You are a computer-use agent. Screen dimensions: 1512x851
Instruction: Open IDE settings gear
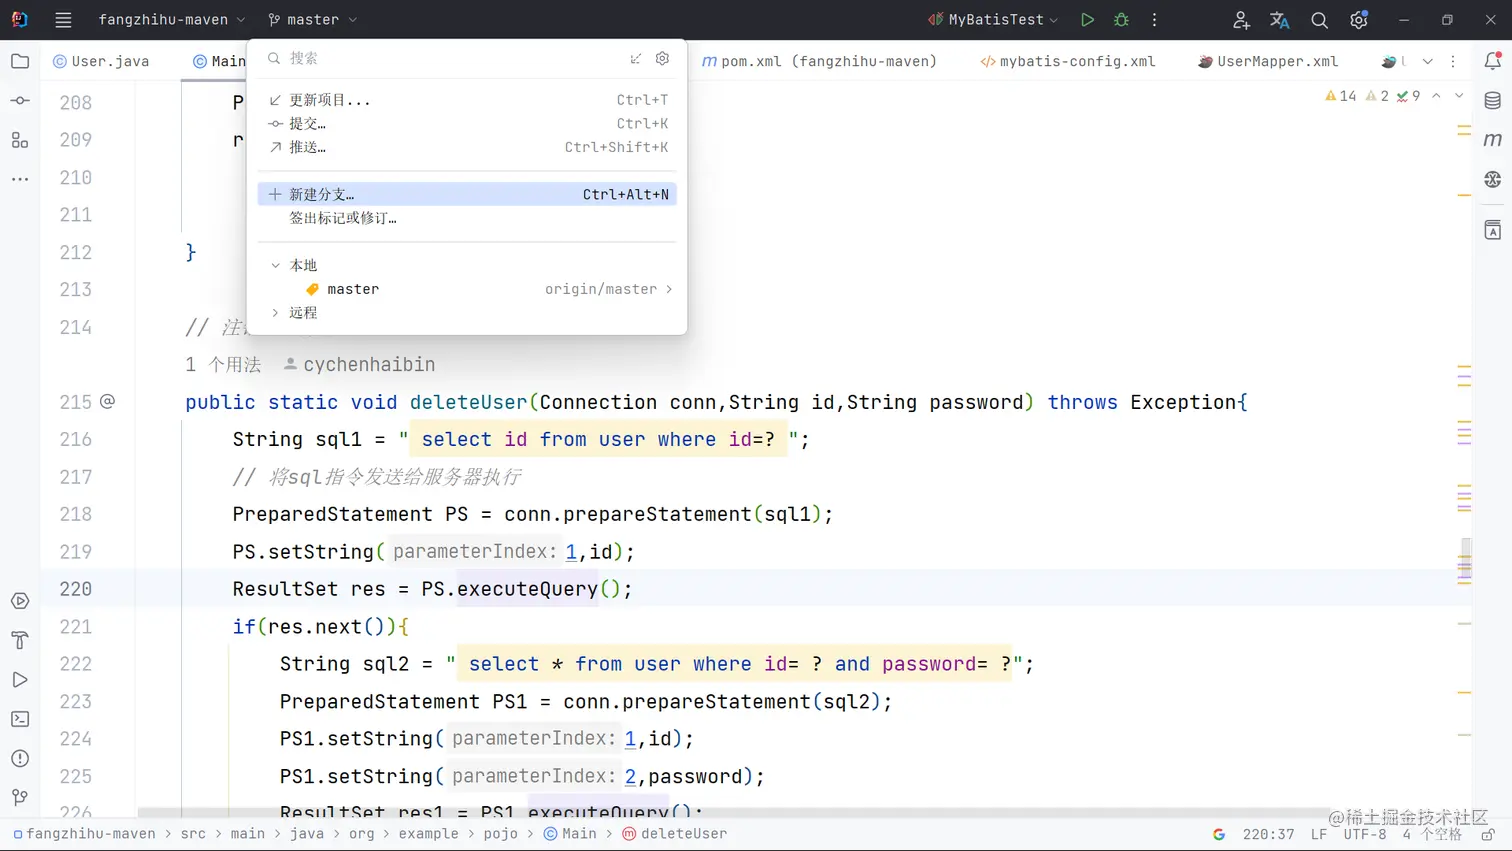point(1358,20)
